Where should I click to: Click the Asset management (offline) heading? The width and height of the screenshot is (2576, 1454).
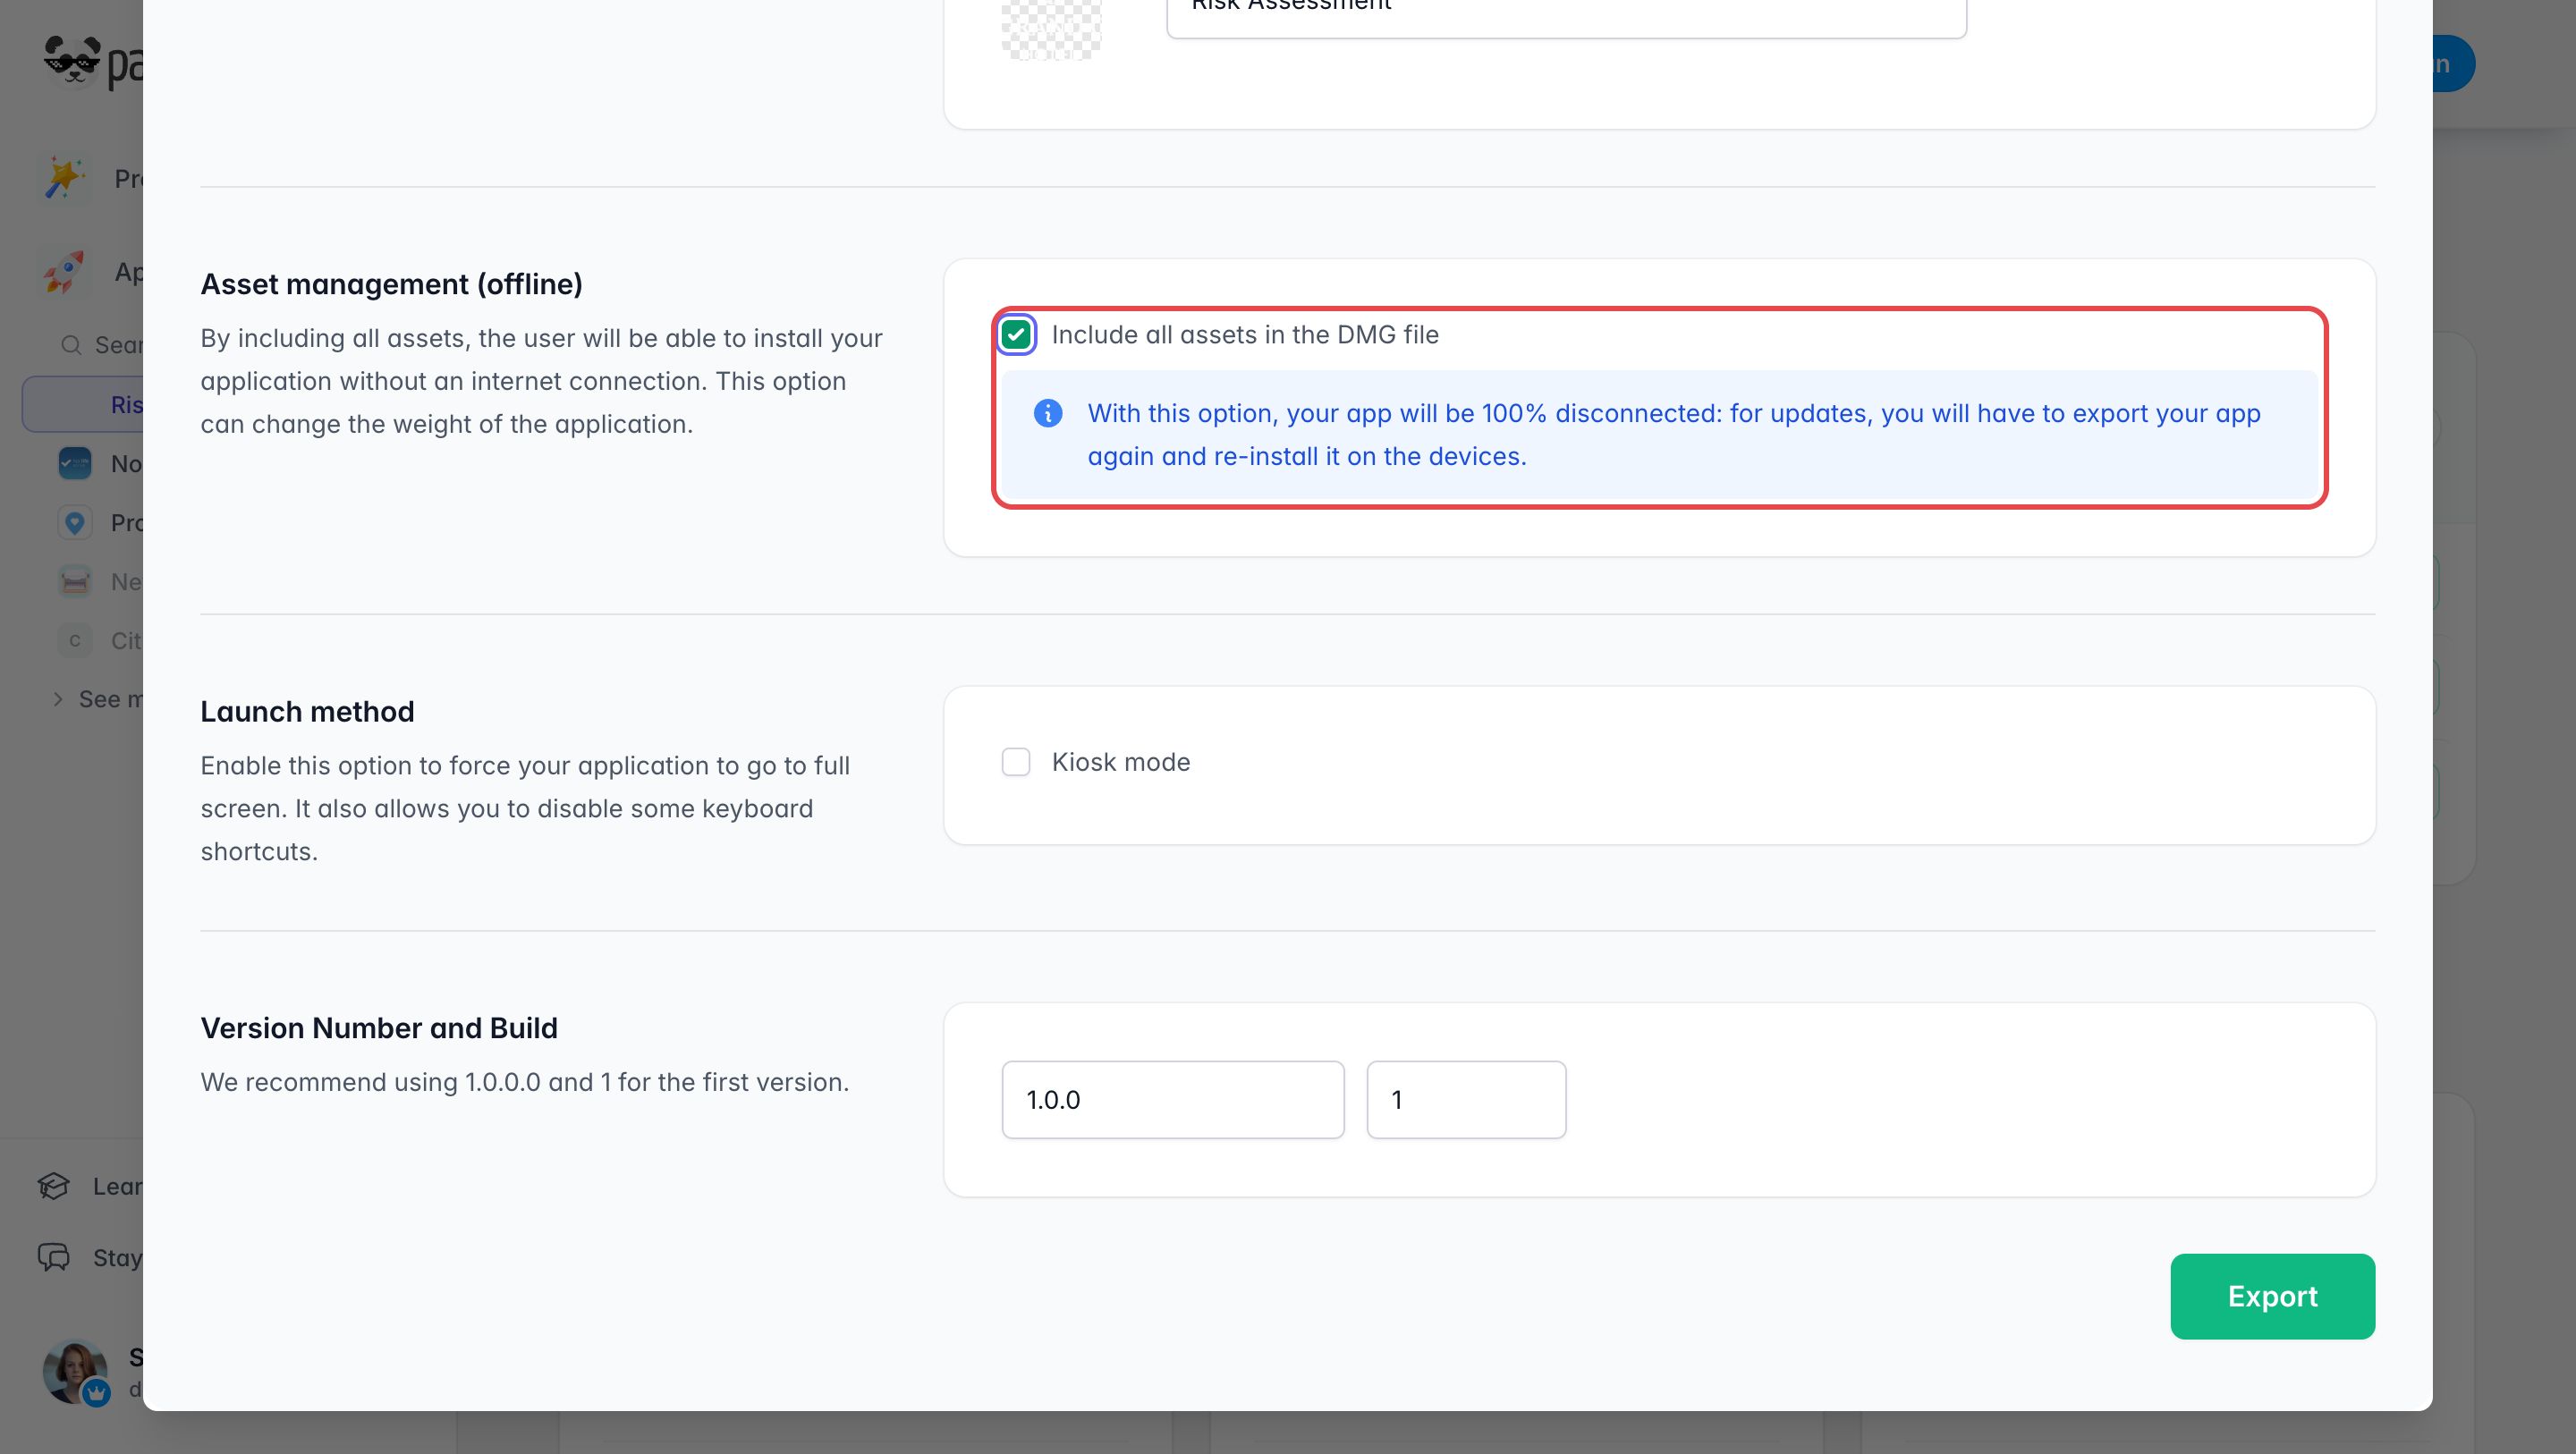click(391, 284)
